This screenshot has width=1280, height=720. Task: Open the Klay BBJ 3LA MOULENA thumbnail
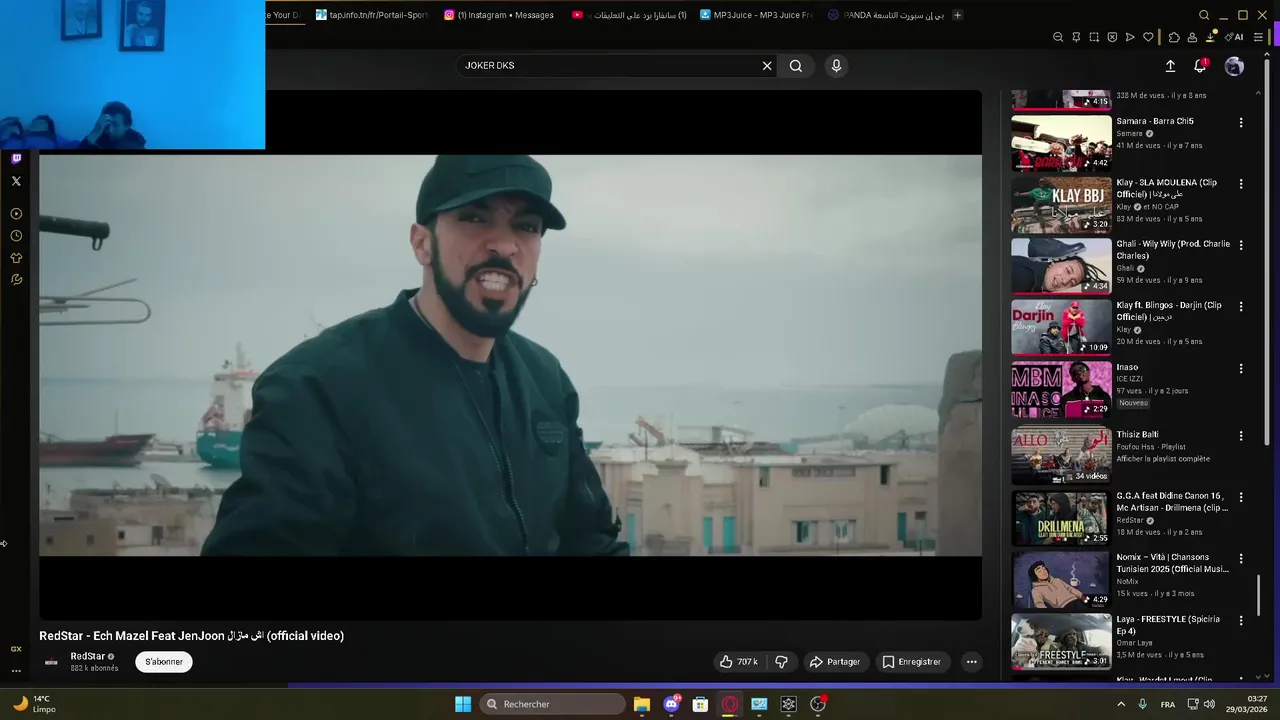(x=1061, y=204)
